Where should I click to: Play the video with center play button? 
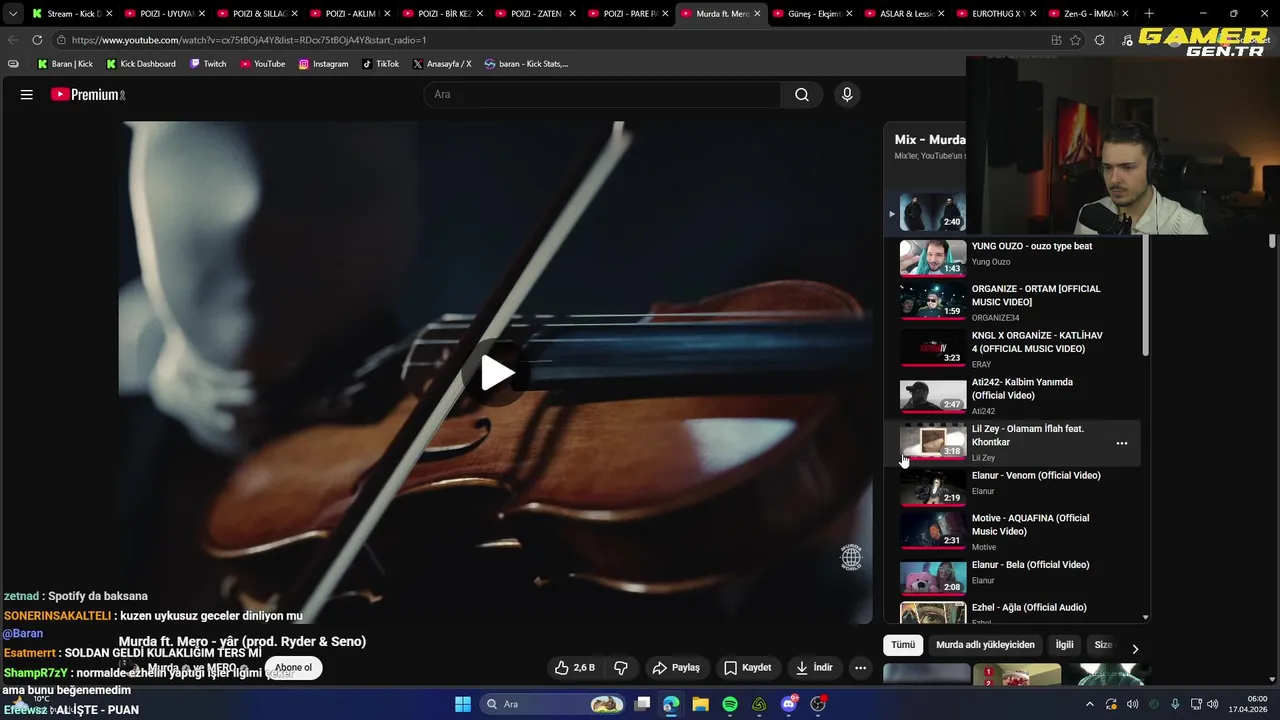click(497, 373)
